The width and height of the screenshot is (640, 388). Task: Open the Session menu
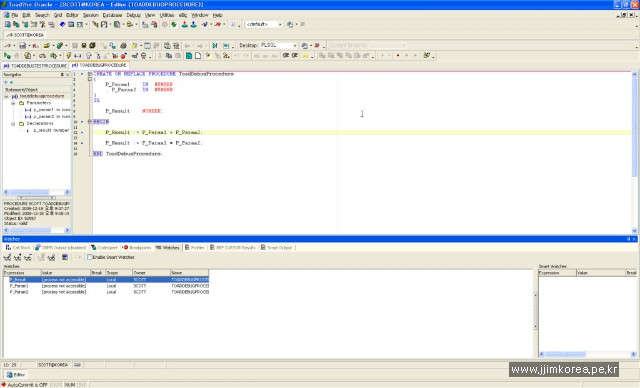[x=91, y=15]
